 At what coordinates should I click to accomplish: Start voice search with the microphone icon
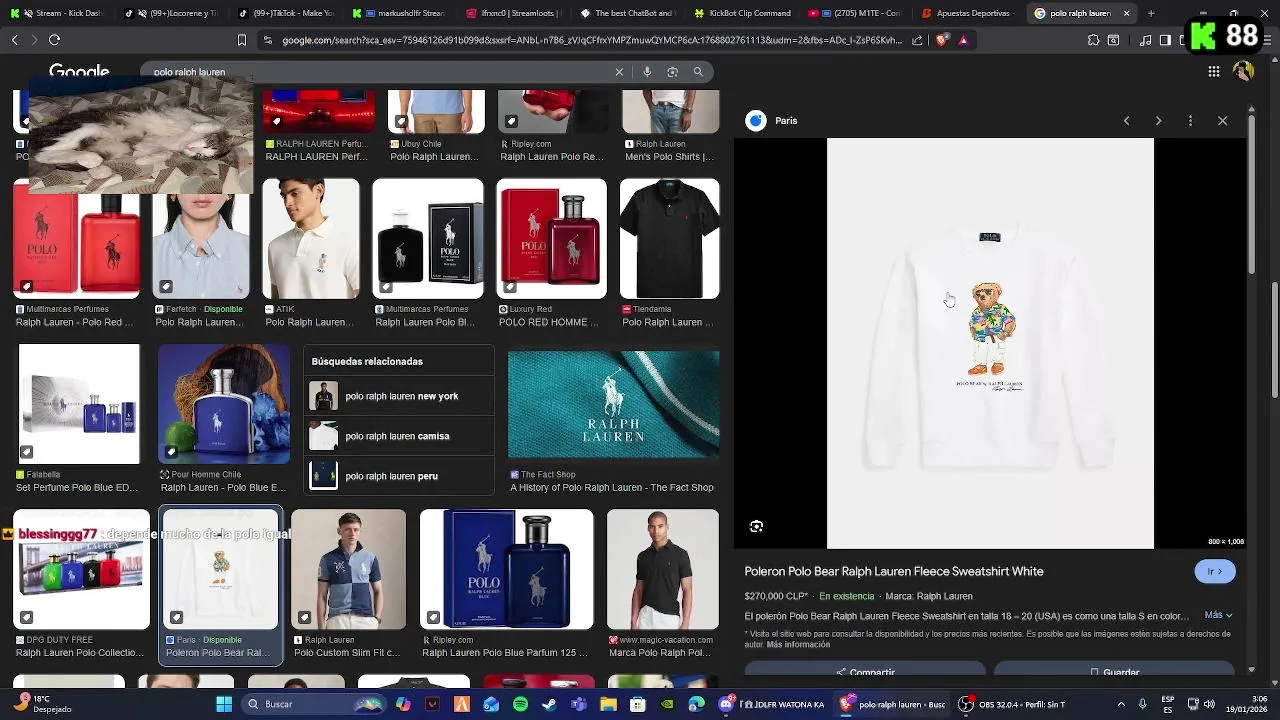tap(647, 72)
